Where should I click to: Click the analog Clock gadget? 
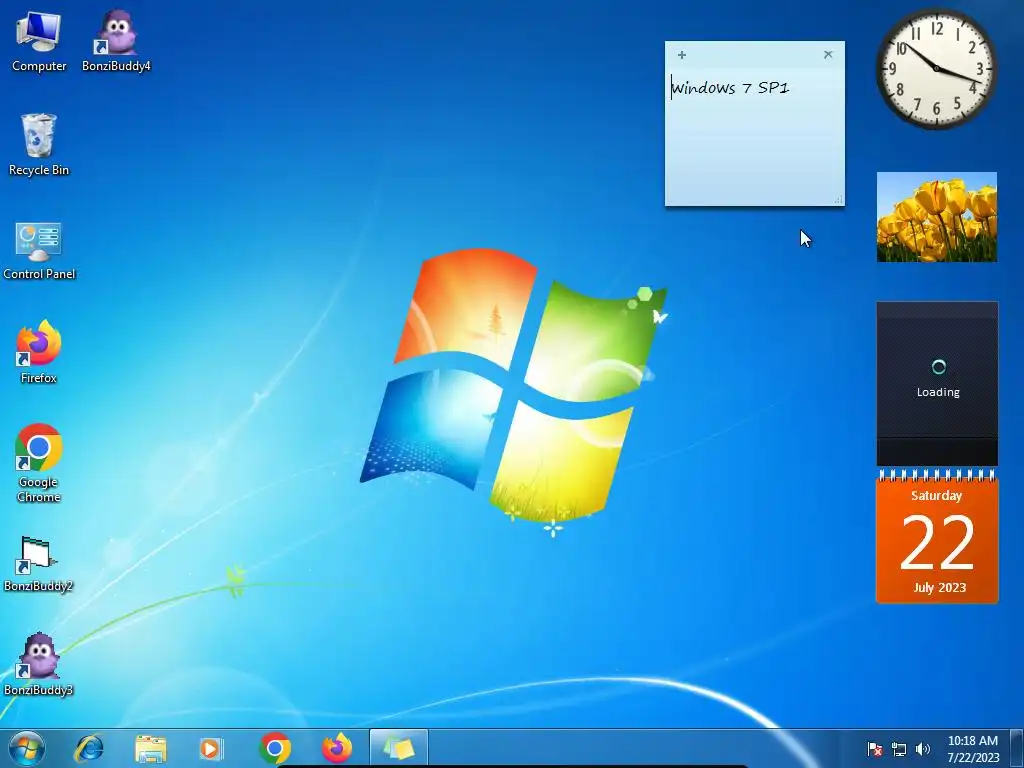936,69
